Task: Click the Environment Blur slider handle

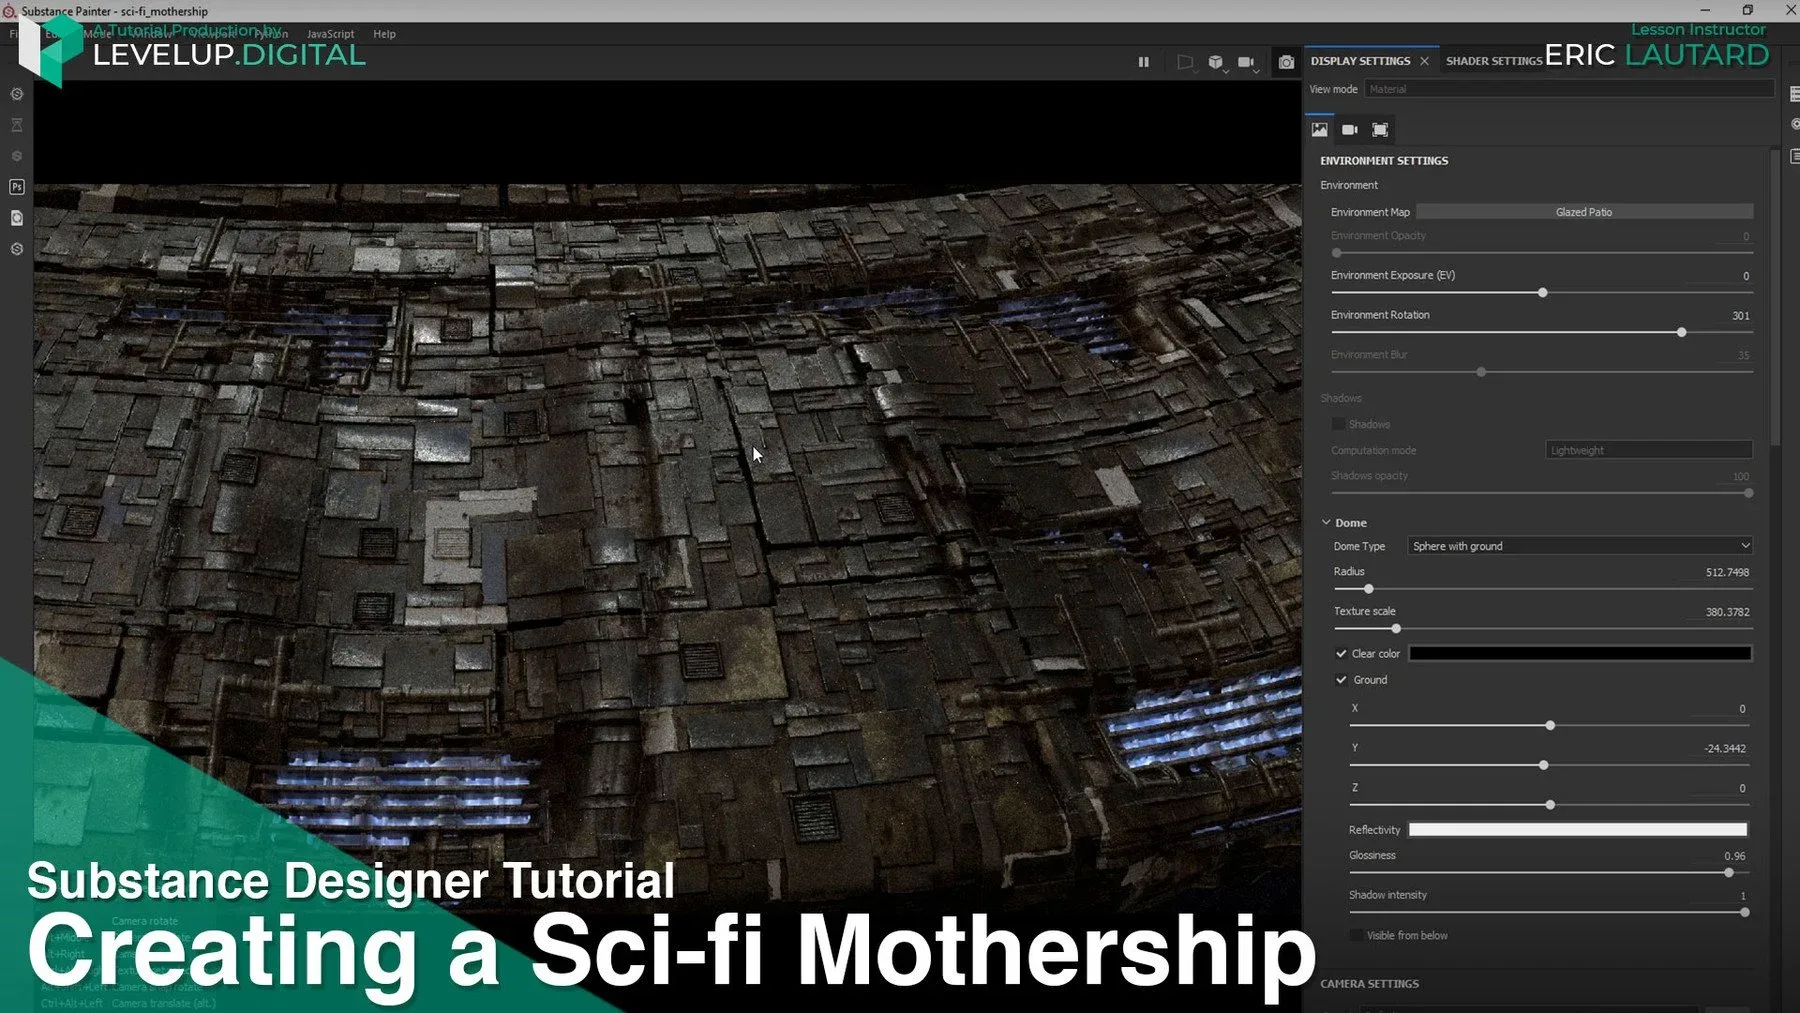Action: [x=1482, y=372]
